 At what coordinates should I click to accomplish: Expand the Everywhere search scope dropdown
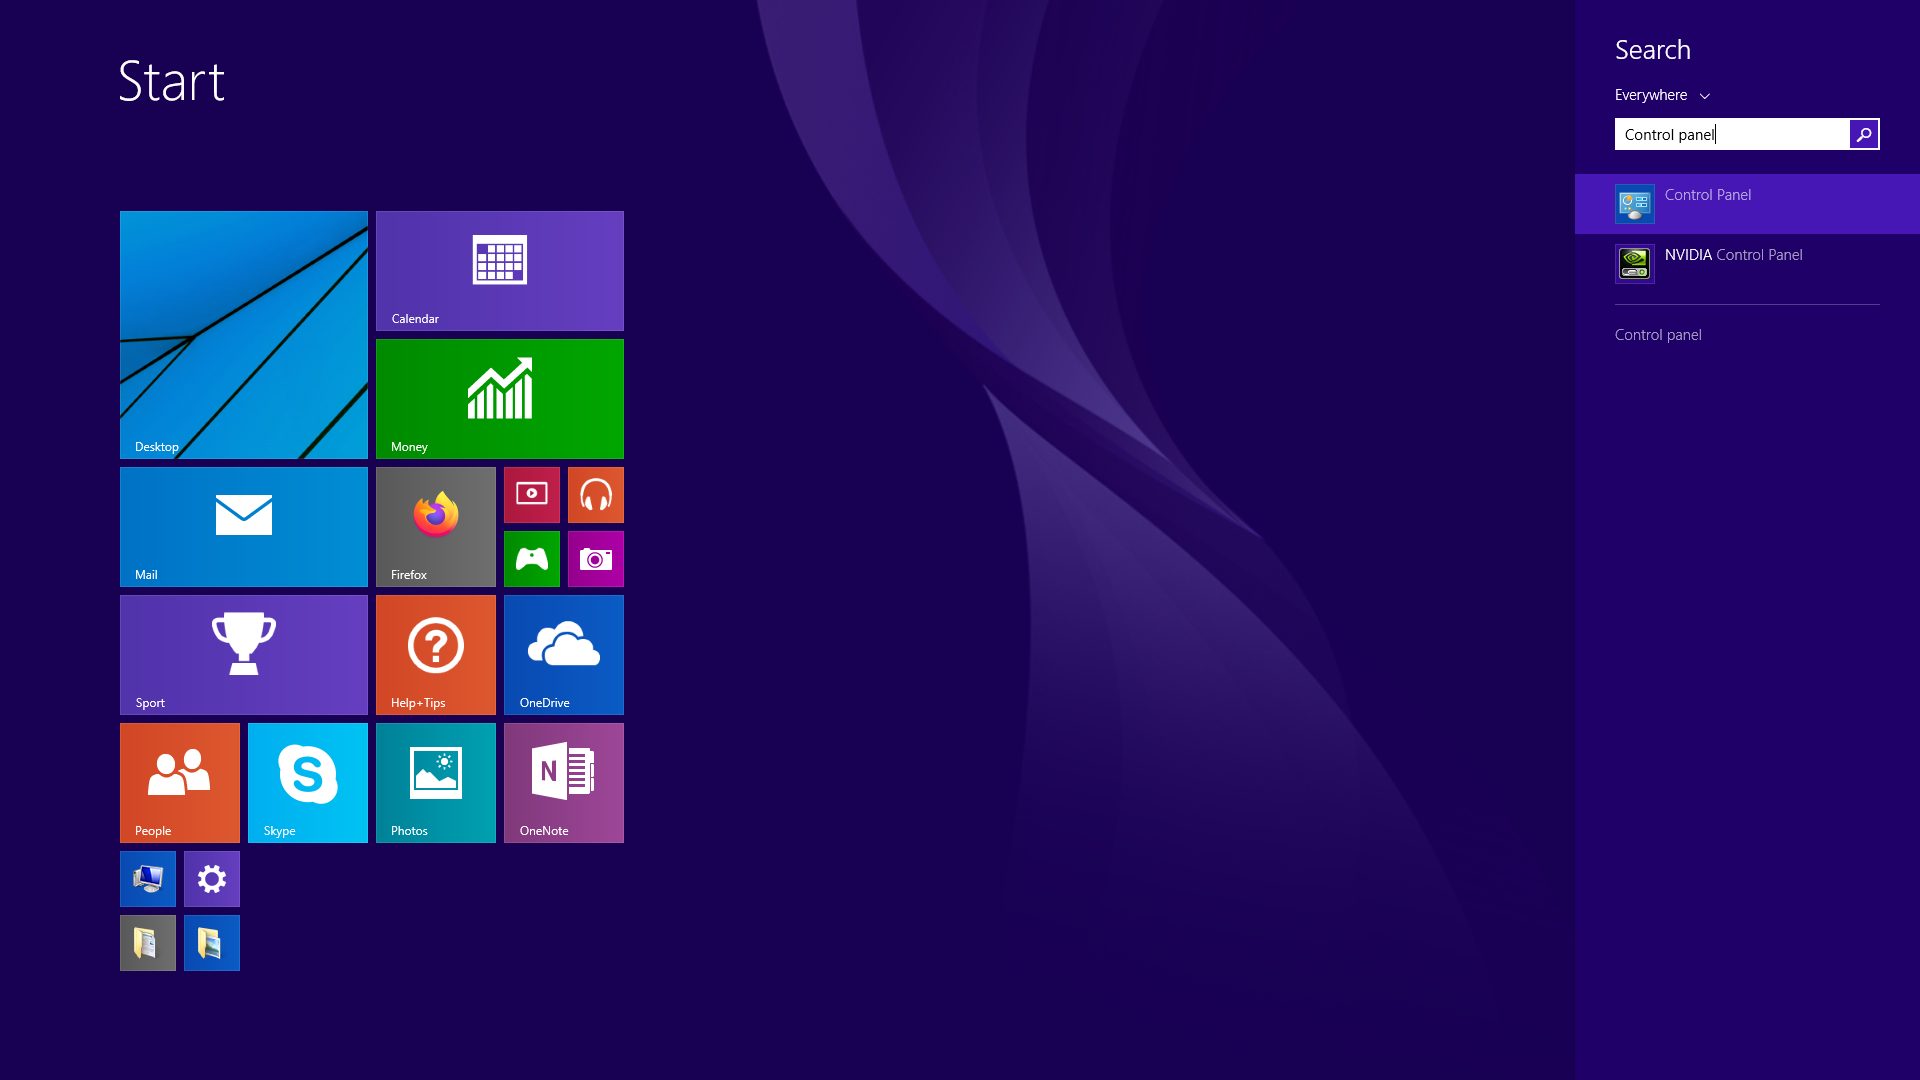click(1660, 95)
